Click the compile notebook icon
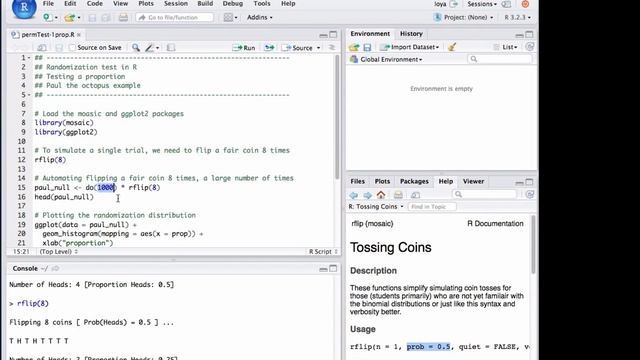This screenshot has width=640, height=360. pos(171,48)
